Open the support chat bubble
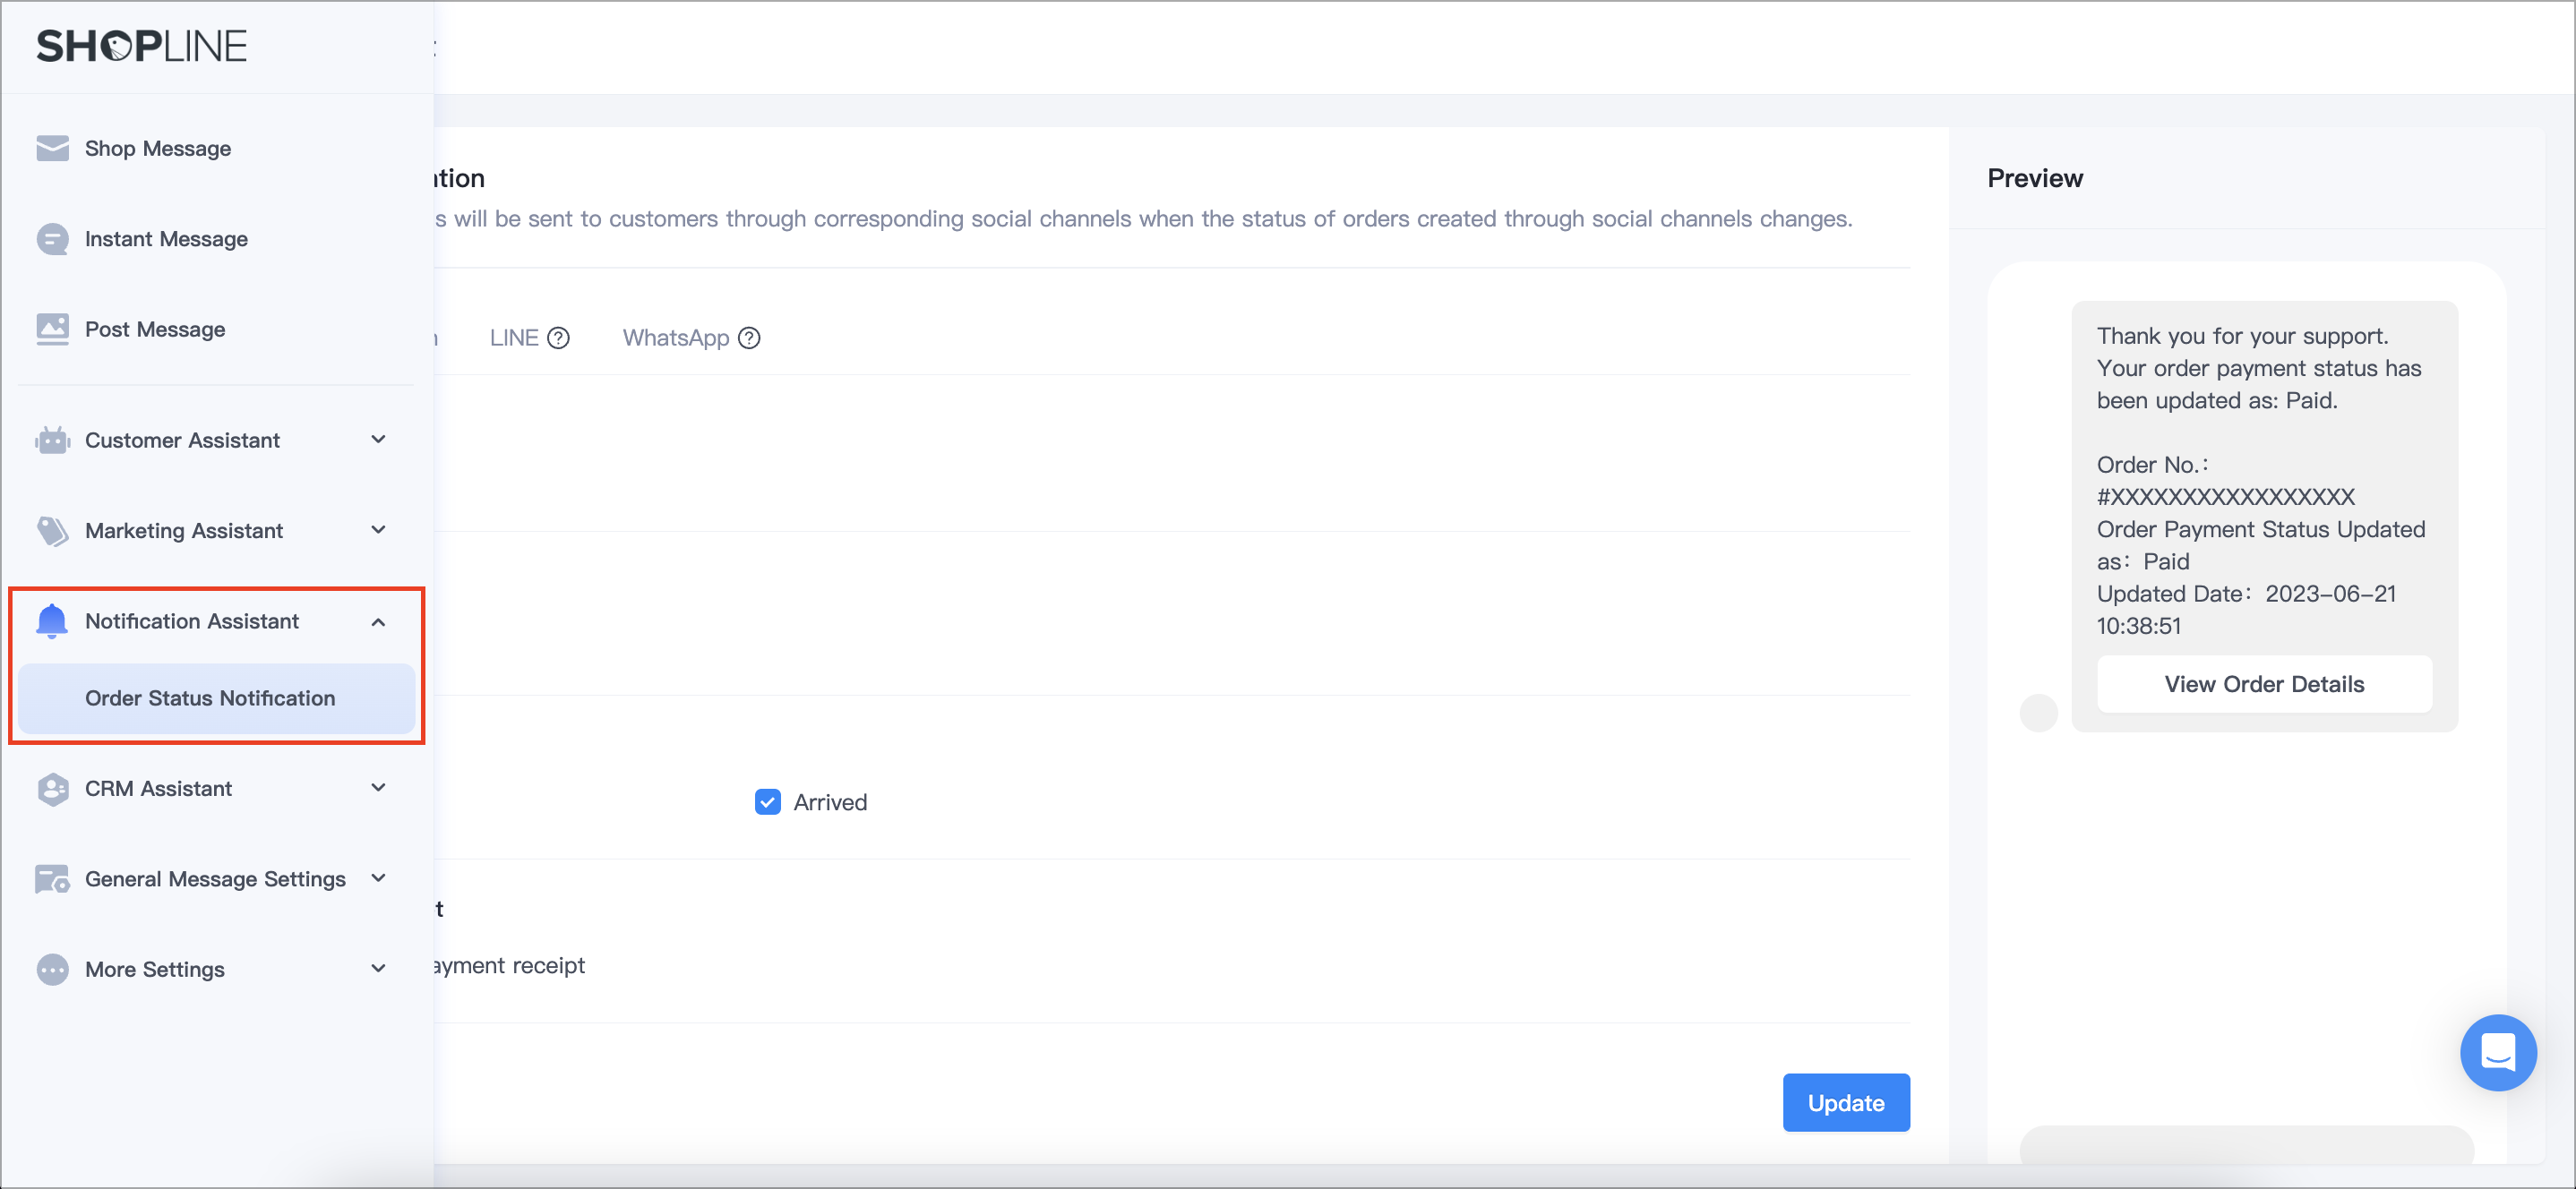This screenshot has height=1189, width=2576. tap(2498, 1052)
